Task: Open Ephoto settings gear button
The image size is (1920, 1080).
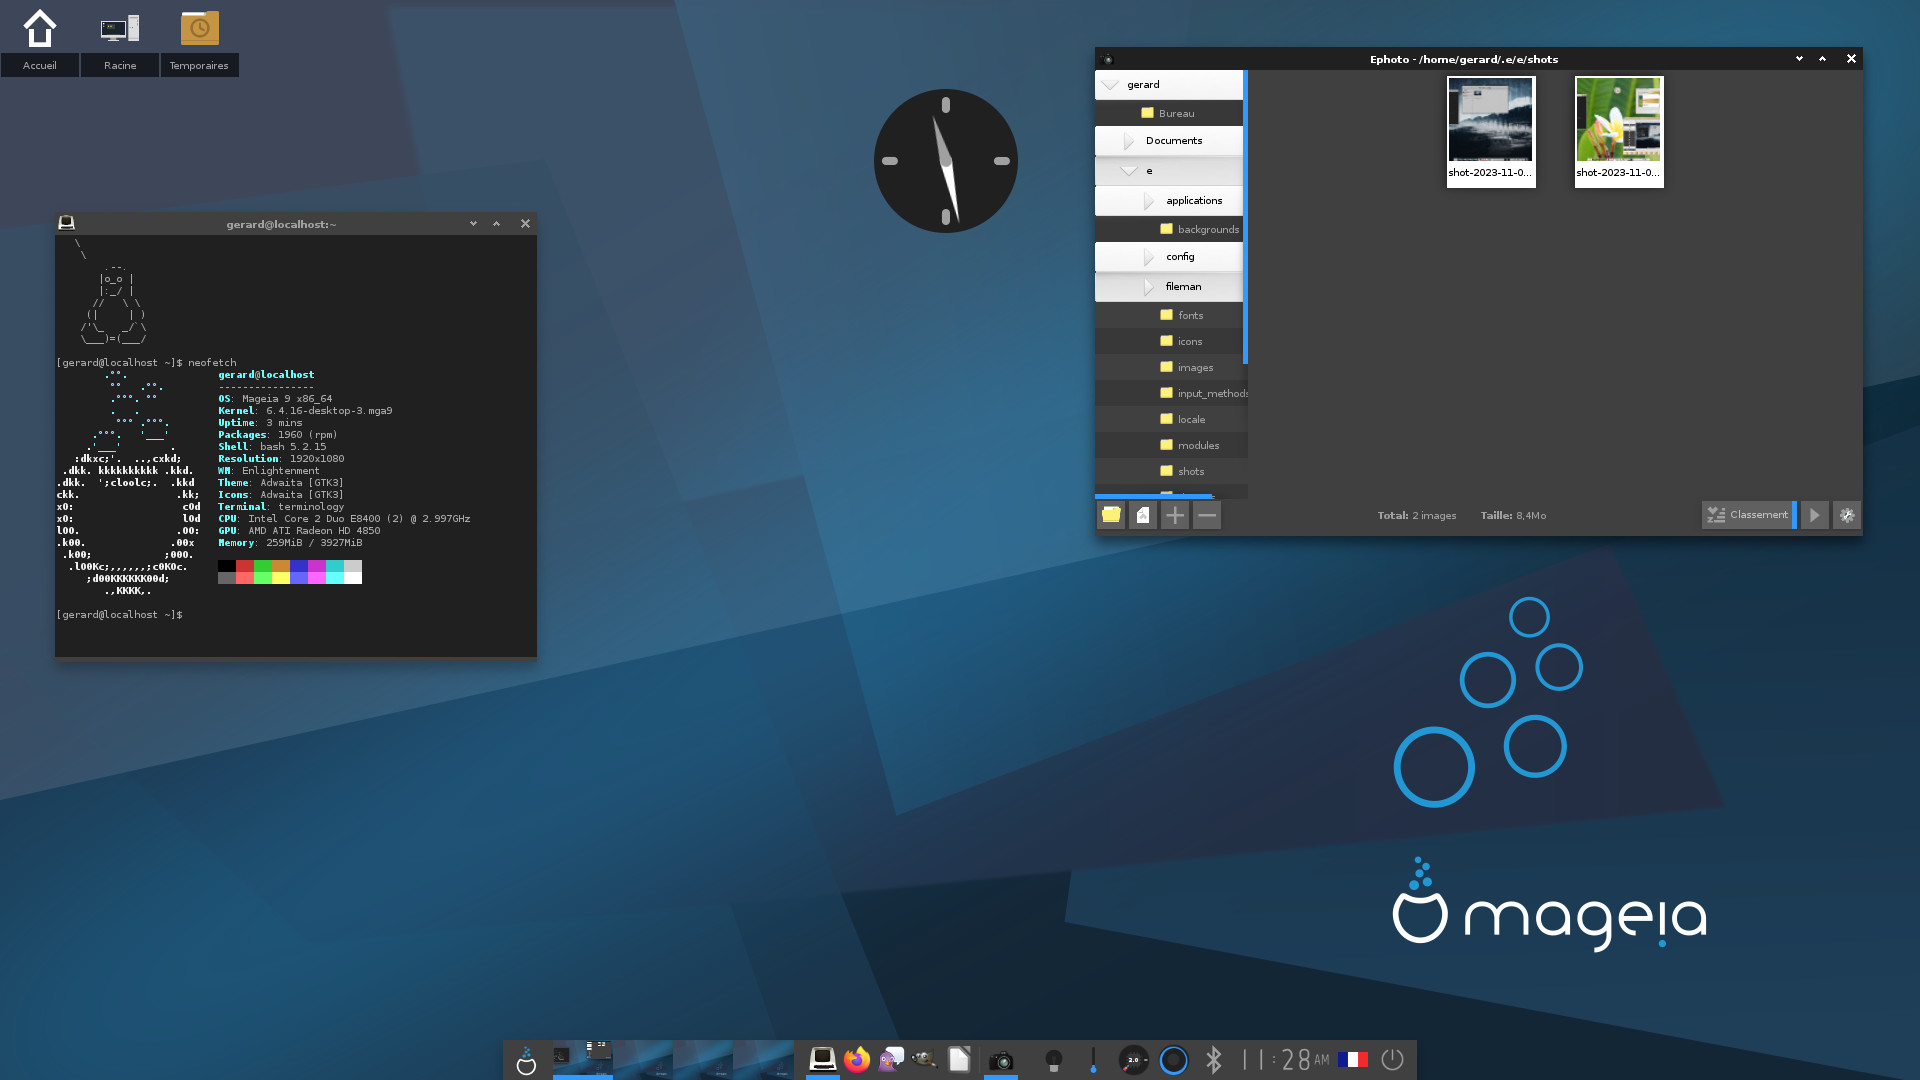Action: coord(1847,515)
